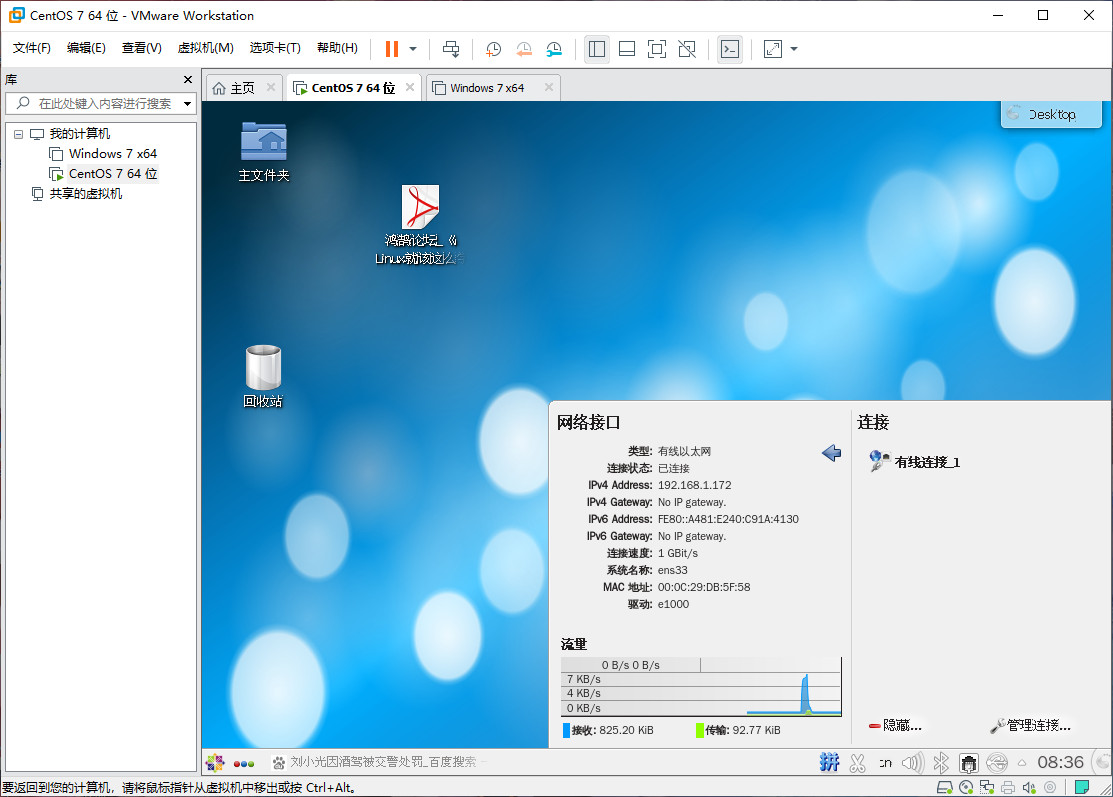1113x797 pixels.
Task: Click the Bluetooth icon in the guest panel
Action: tap(941, 762)
